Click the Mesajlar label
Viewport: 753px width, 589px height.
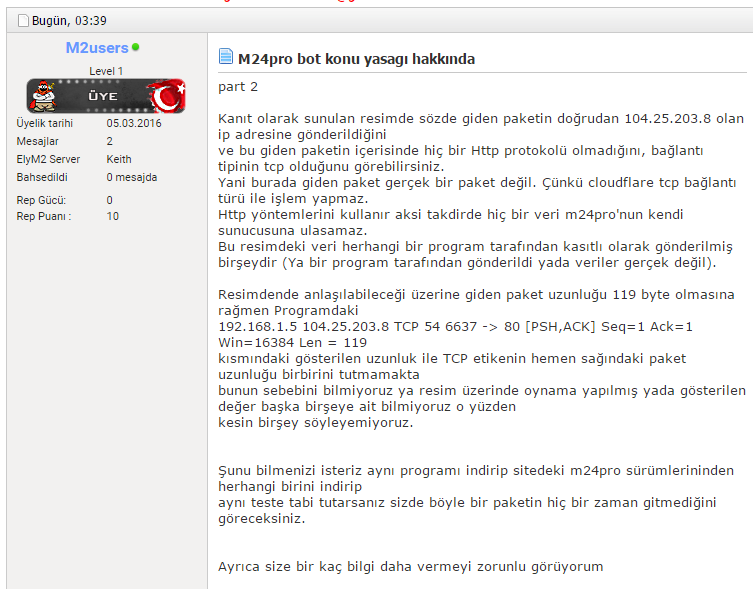(x=37, y=141)
